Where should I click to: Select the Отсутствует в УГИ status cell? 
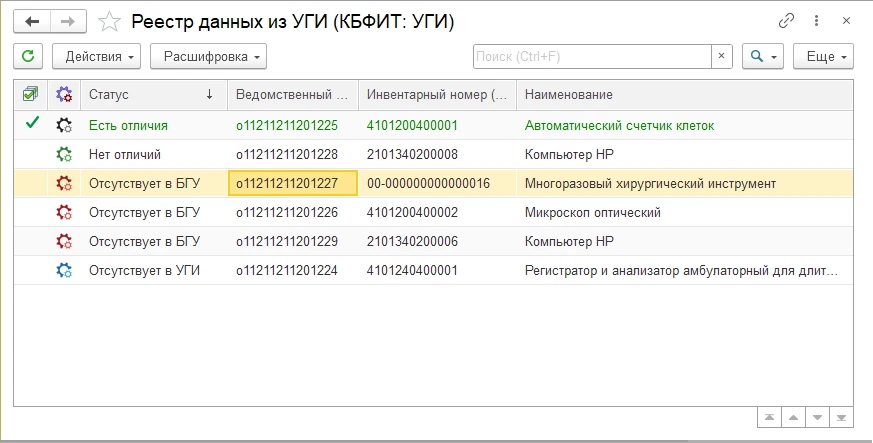[x=154, y=270]
